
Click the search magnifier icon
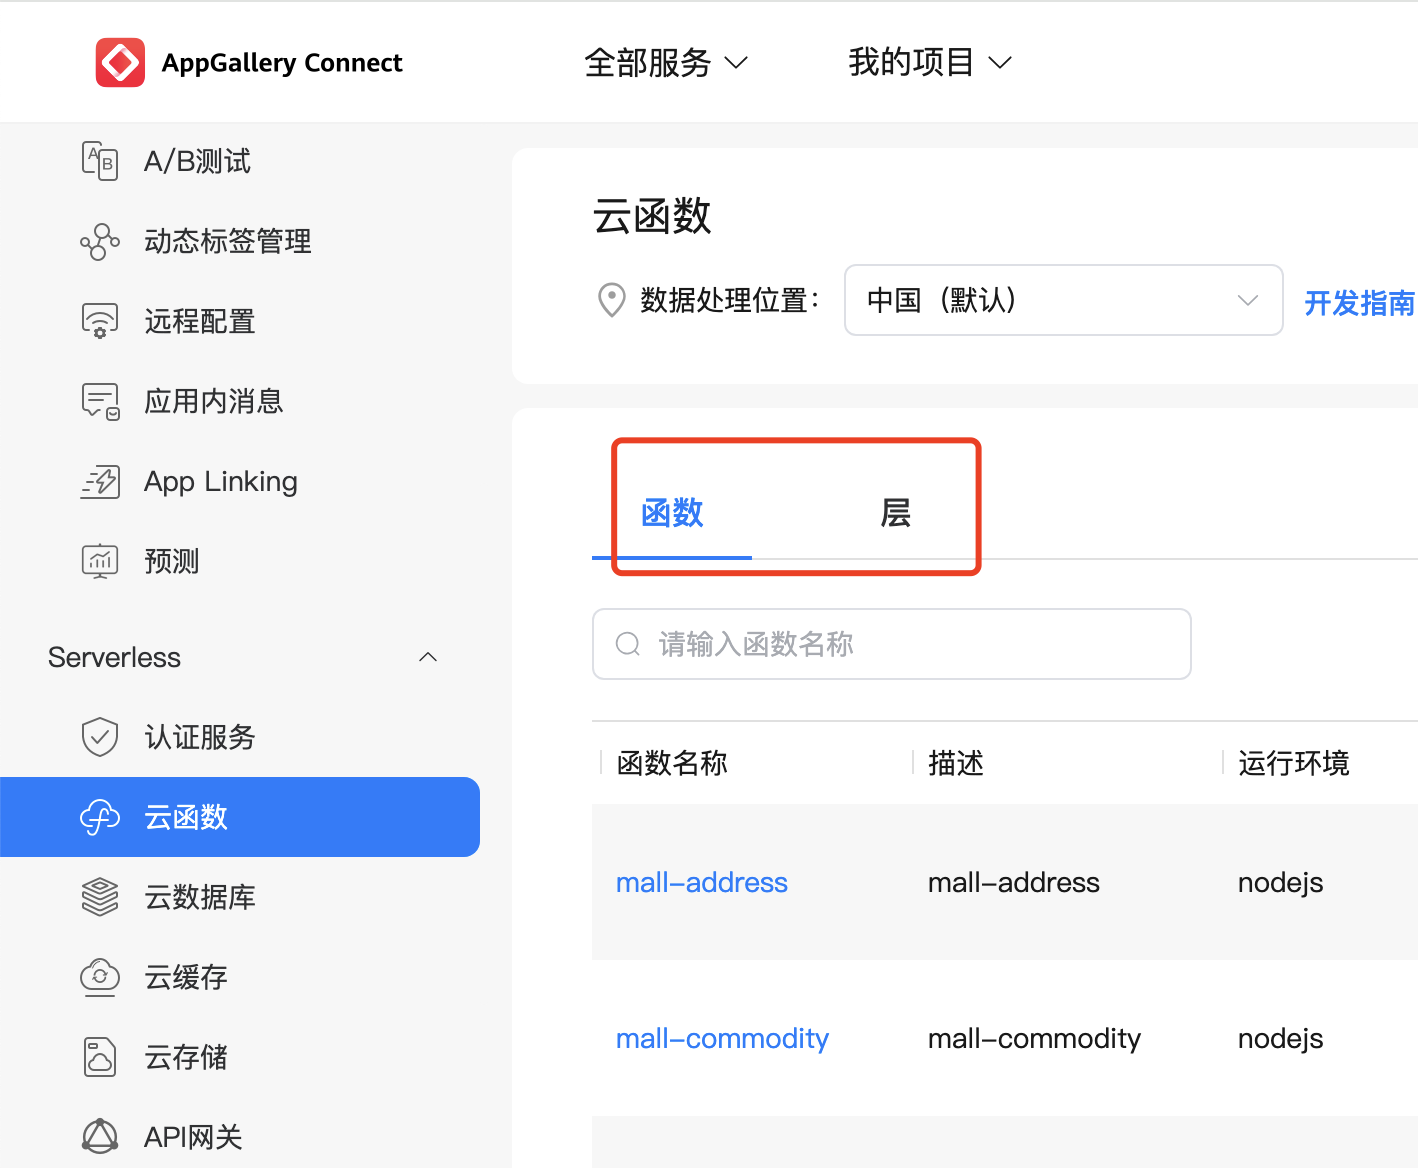click(628, 644)
